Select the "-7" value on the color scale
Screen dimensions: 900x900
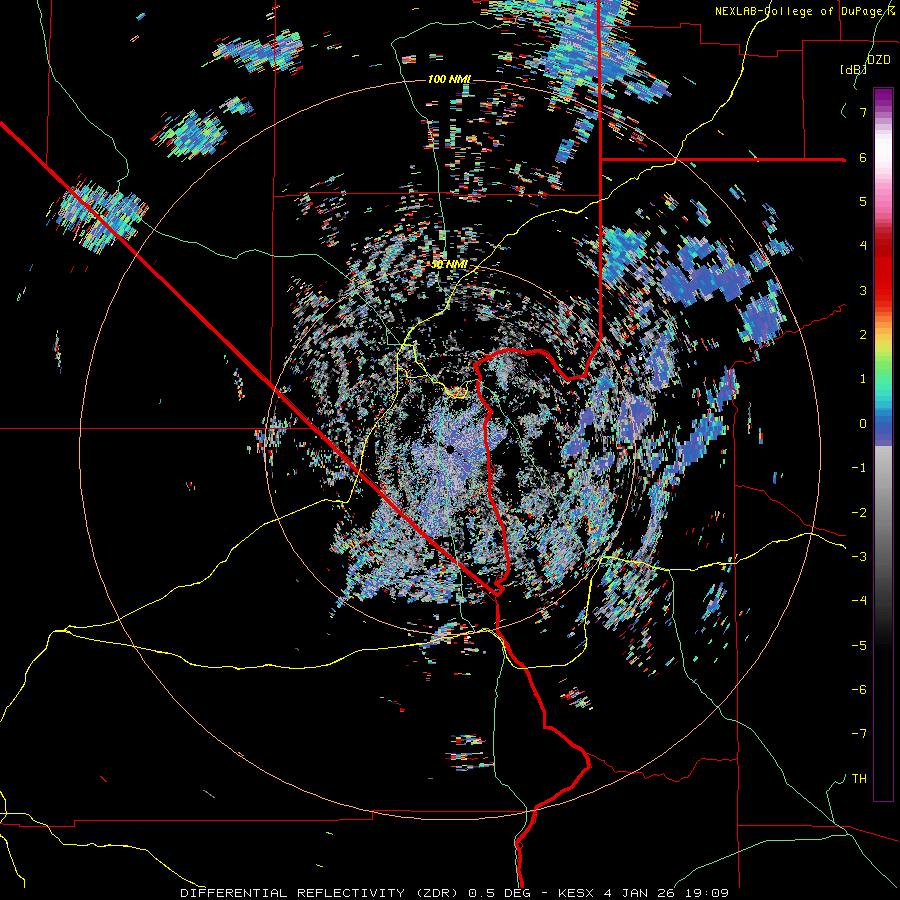pos(859,734)
